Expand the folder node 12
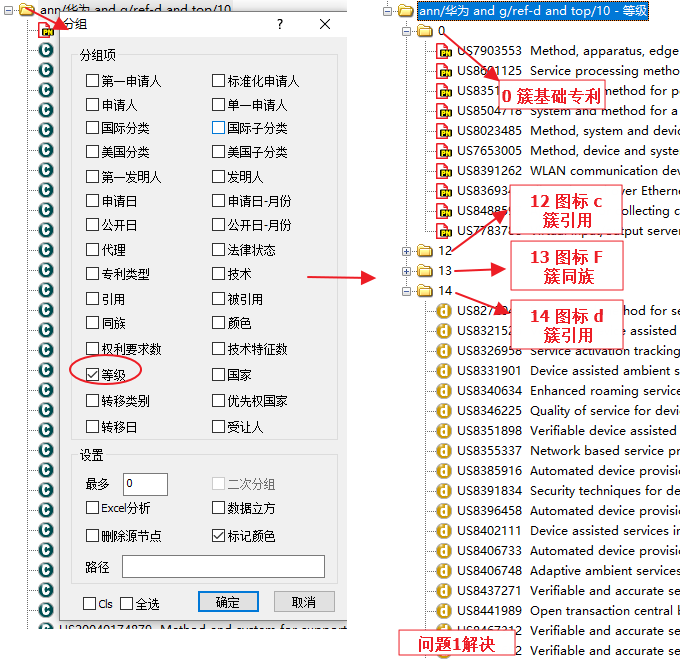Screen dimensions: 680x659 (x=407, y=251)
